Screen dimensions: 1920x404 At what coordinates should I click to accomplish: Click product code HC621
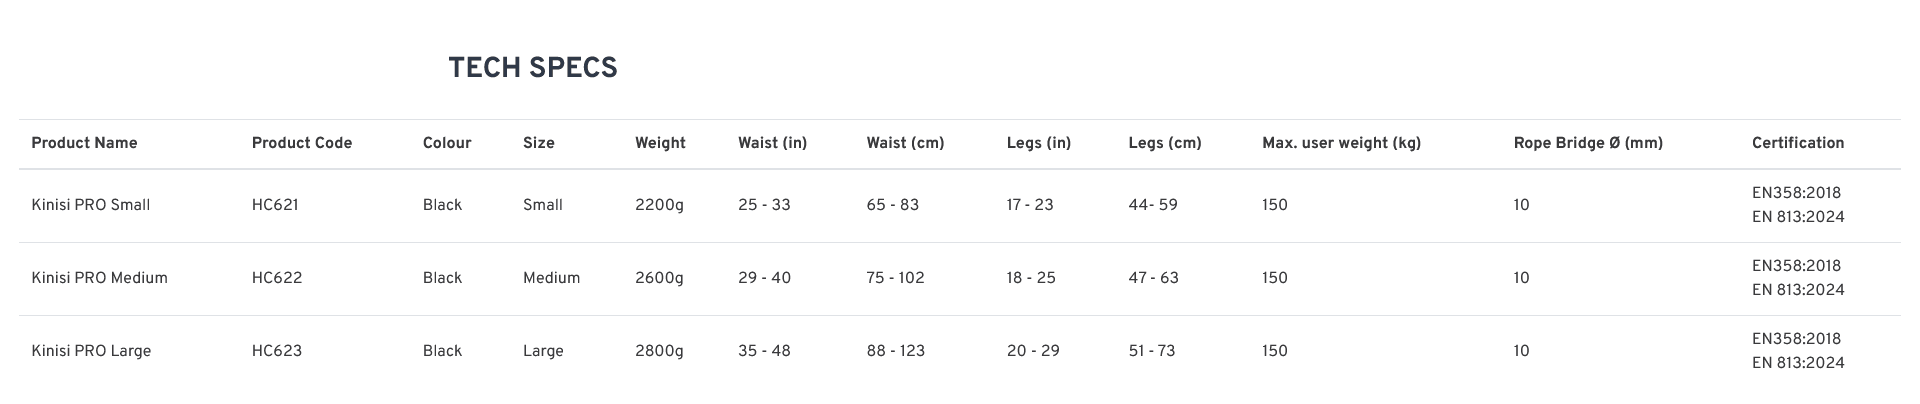[x=275, y=205]
